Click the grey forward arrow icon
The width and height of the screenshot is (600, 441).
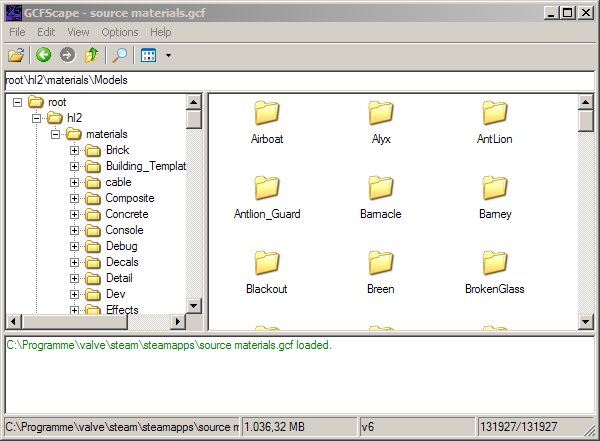point(67,55)
